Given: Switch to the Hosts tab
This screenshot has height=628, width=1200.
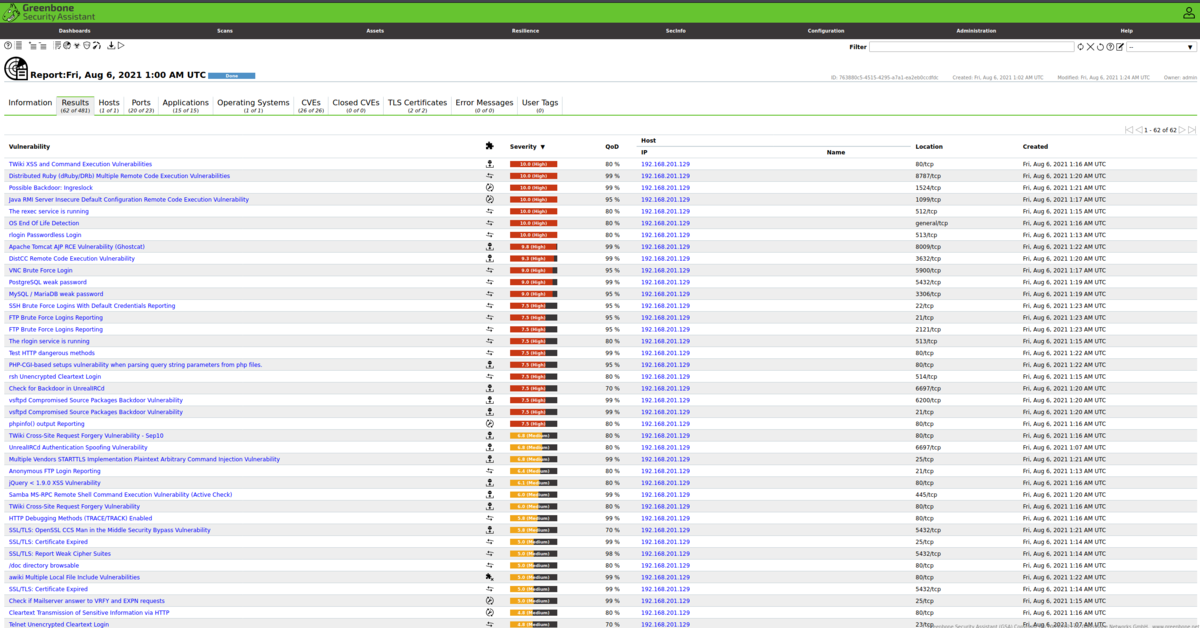Looking at the screenshot, I should pos(109,105).
